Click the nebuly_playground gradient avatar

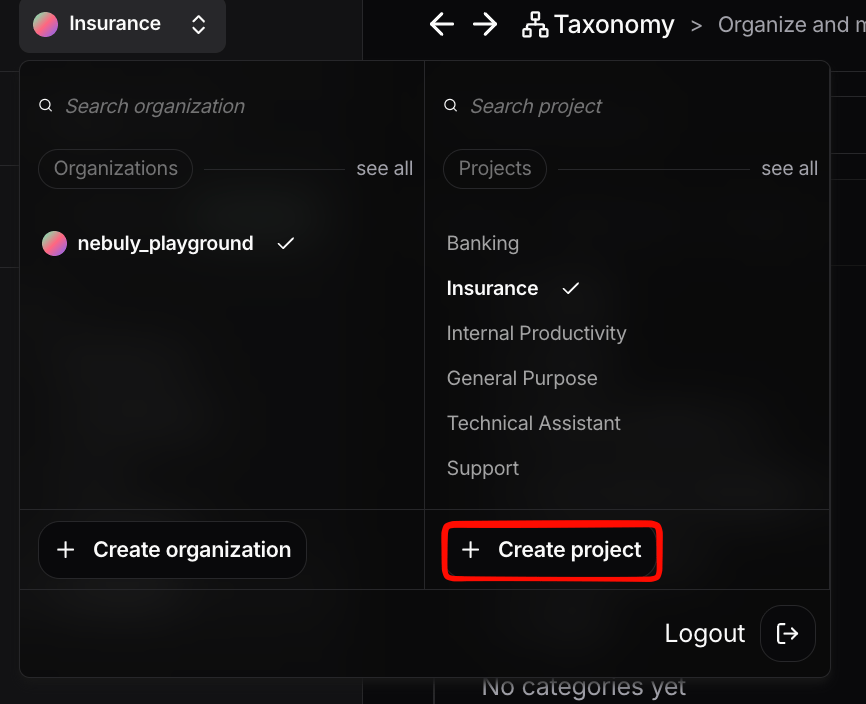pos(55,244)
